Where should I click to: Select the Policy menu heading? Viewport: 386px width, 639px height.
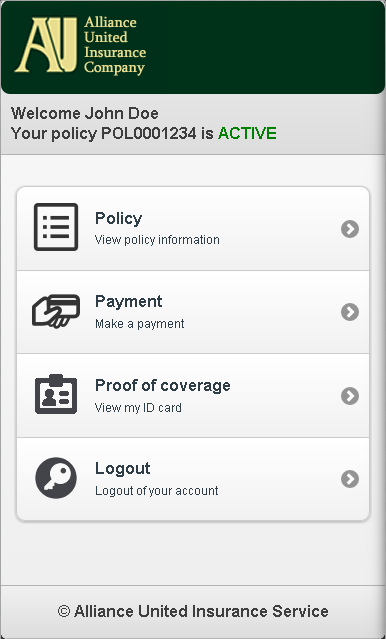(x=119, y=218)
